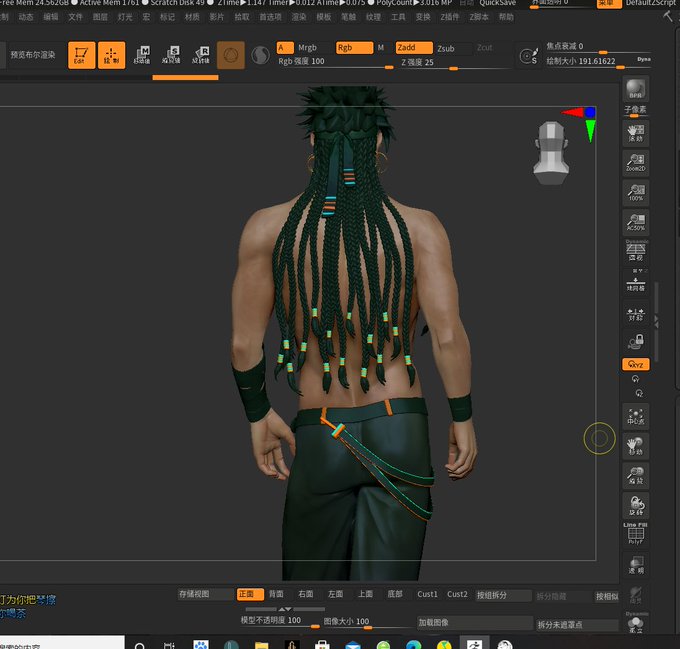Viewport: 680px width, 649px height.
Task: Open the 灯光 (Light) menu
Action: click(x=125, y=17)
